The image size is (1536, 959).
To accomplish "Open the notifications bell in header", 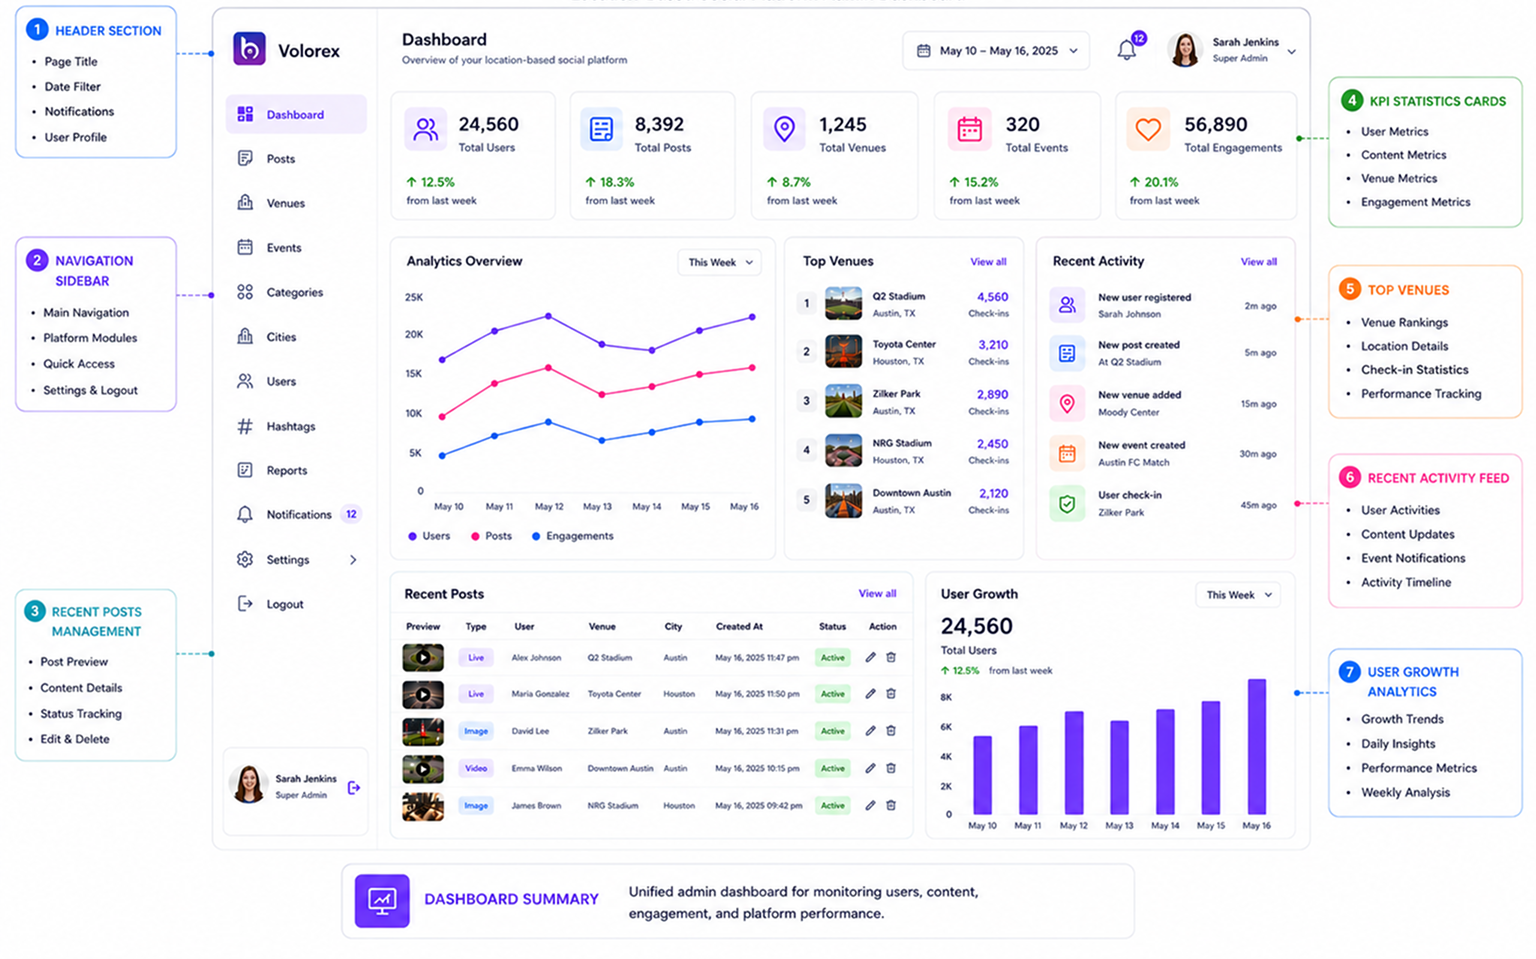I will click(x=1127, y=50).
